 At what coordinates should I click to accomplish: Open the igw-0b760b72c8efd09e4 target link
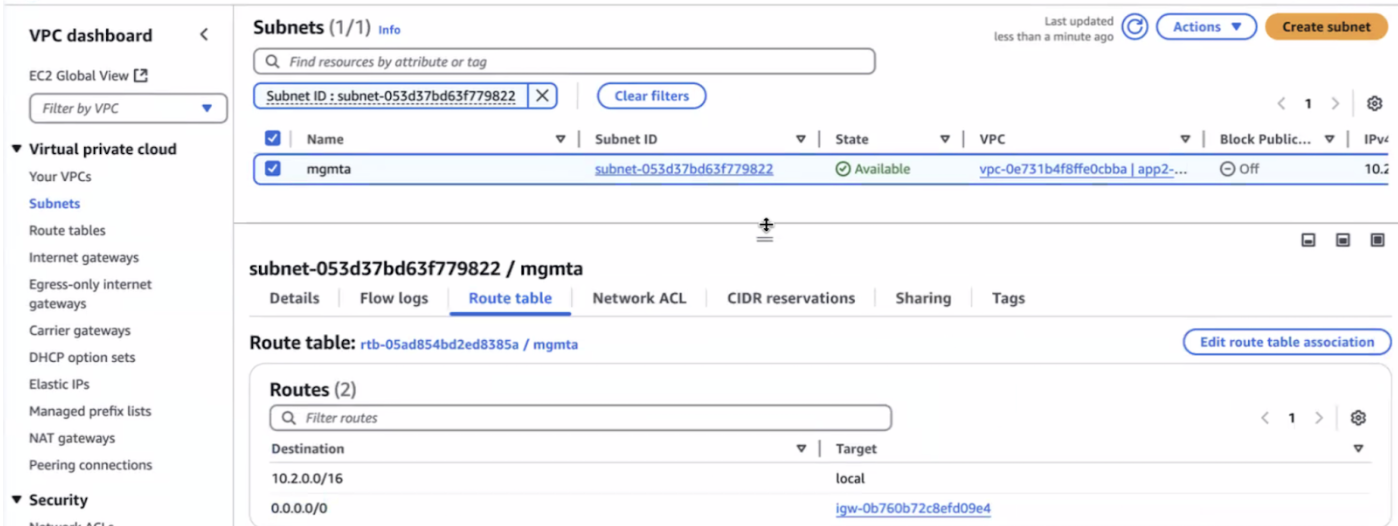click(913, 508)
